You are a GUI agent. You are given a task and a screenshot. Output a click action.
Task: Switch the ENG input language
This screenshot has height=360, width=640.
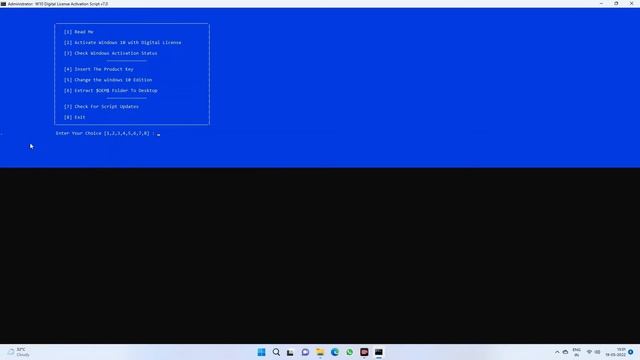click(576, 352)
